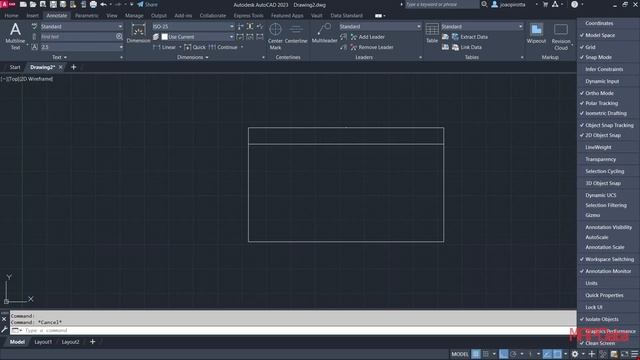Click the workspace switching gear icon
Viewport: 640px width, 360px height.
[575, 354]
